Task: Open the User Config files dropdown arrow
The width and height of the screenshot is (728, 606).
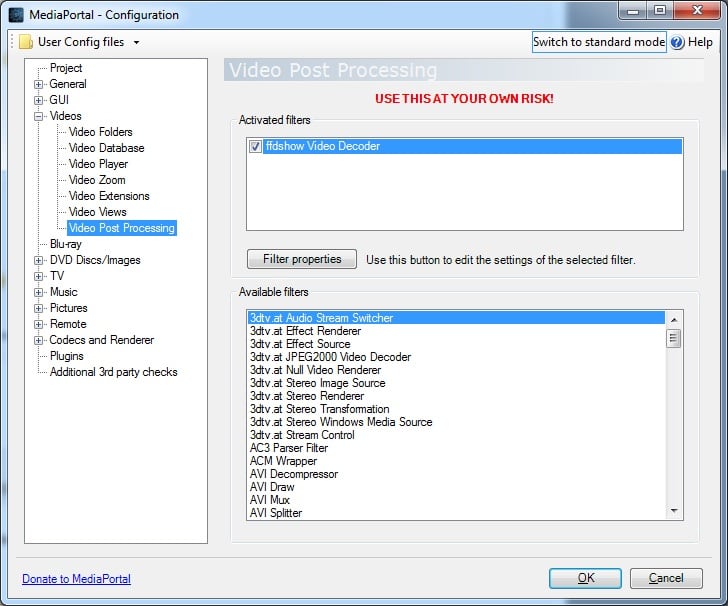Action: tap(136, 43)
